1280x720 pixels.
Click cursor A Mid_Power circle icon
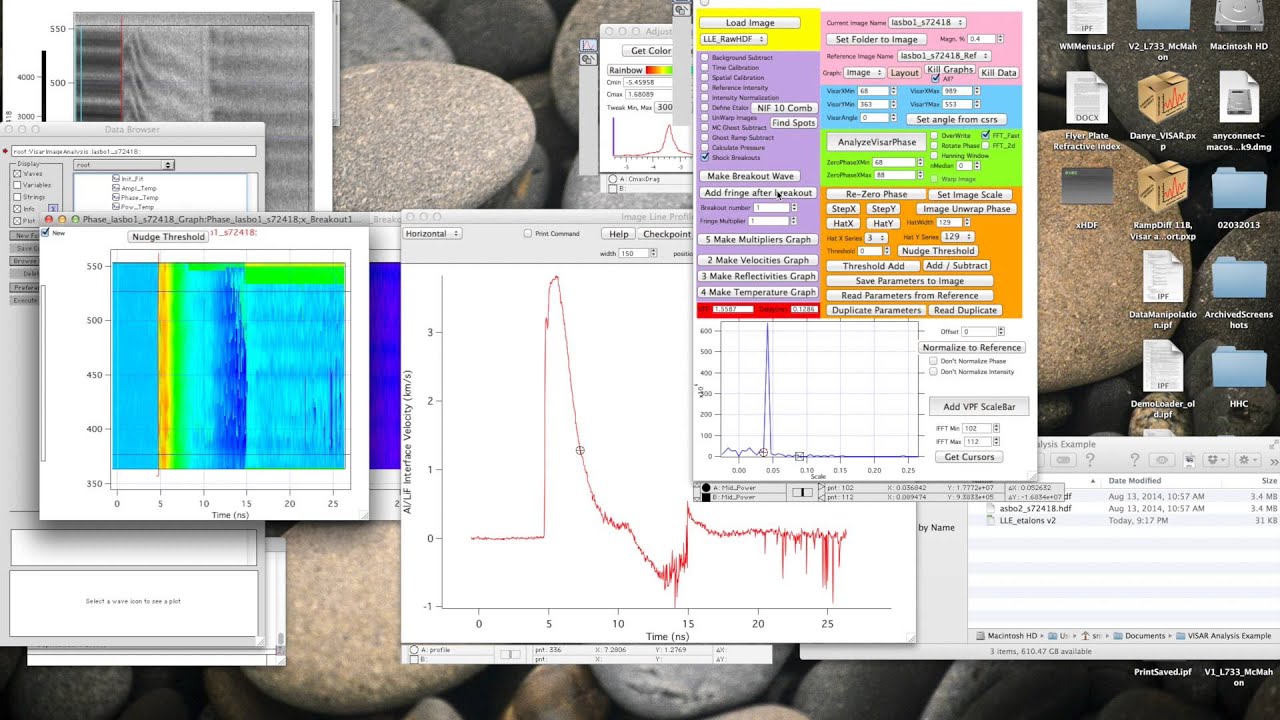pyautogui.click(x=707, y=488)
